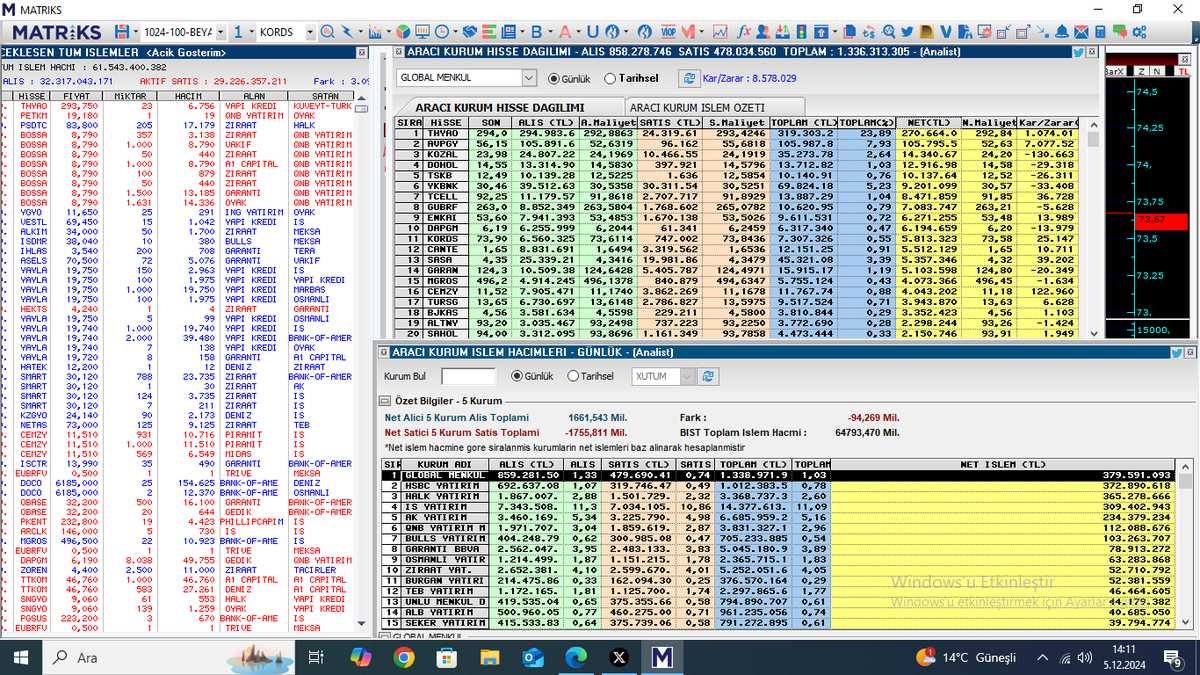Click the lightning bolt toolbar icon
The width and height of the screenshot is (1200, 675).
point(347,32)
